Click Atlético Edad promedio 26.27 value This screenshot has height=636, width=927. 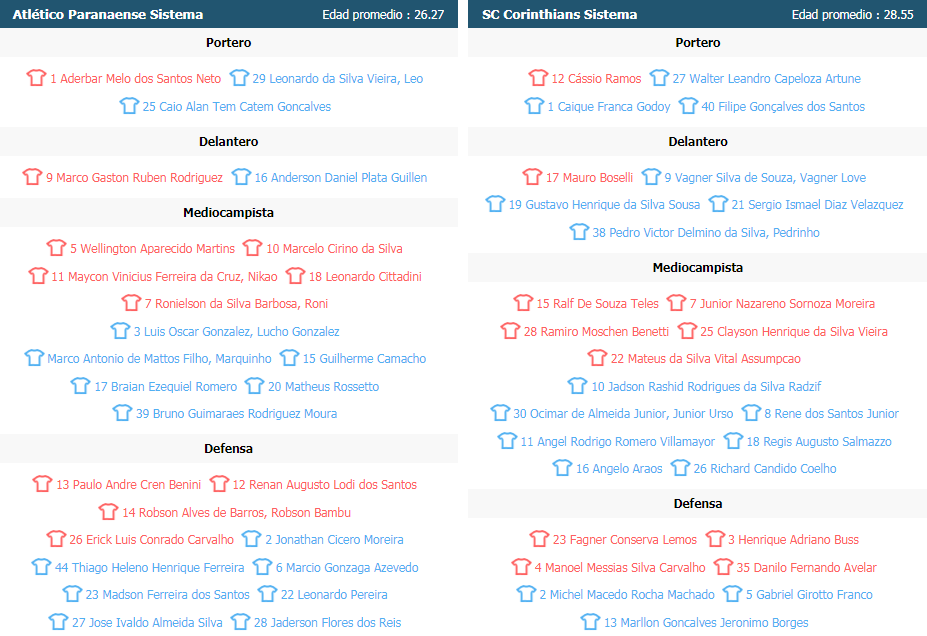(429, 14)
